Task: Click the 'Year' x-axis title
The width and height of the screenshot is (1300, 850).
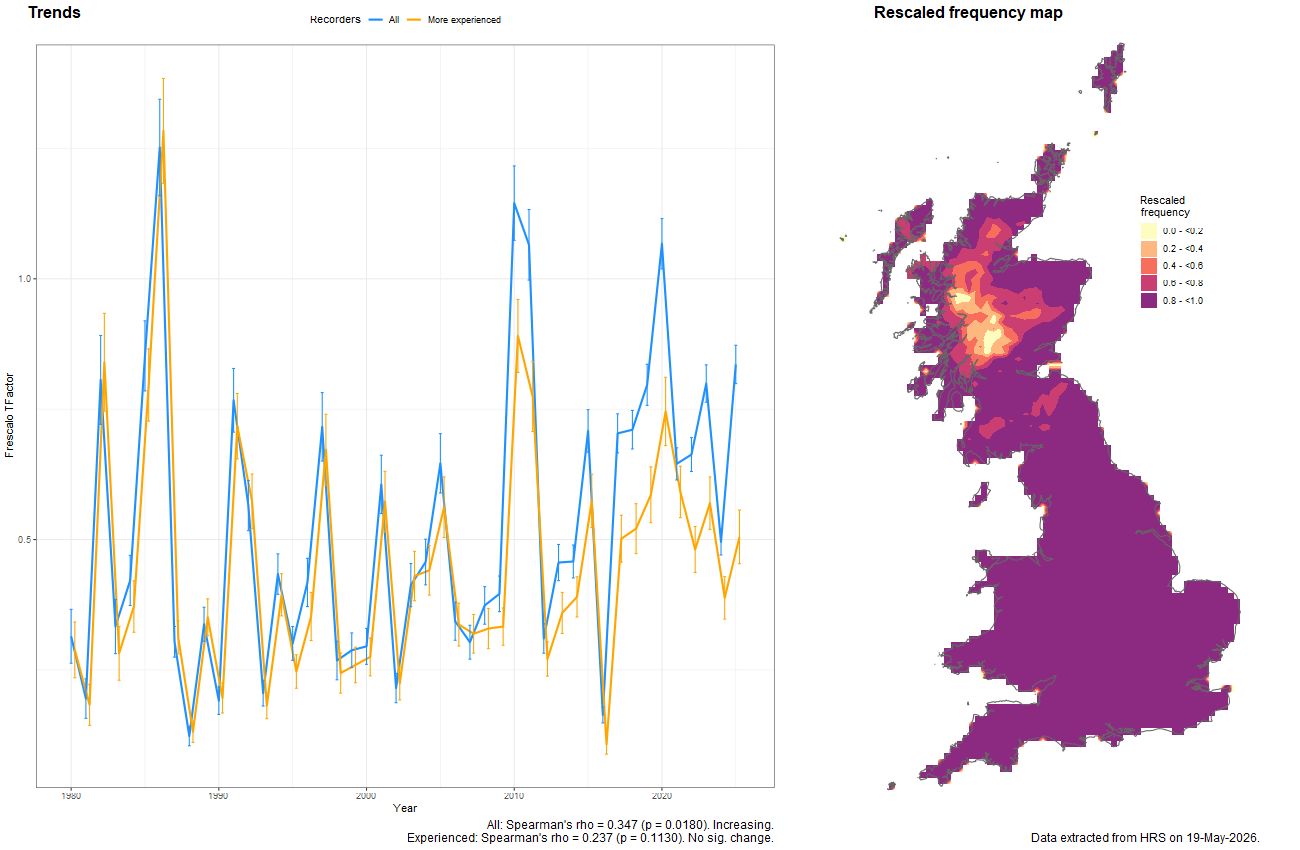Action: 405,808
